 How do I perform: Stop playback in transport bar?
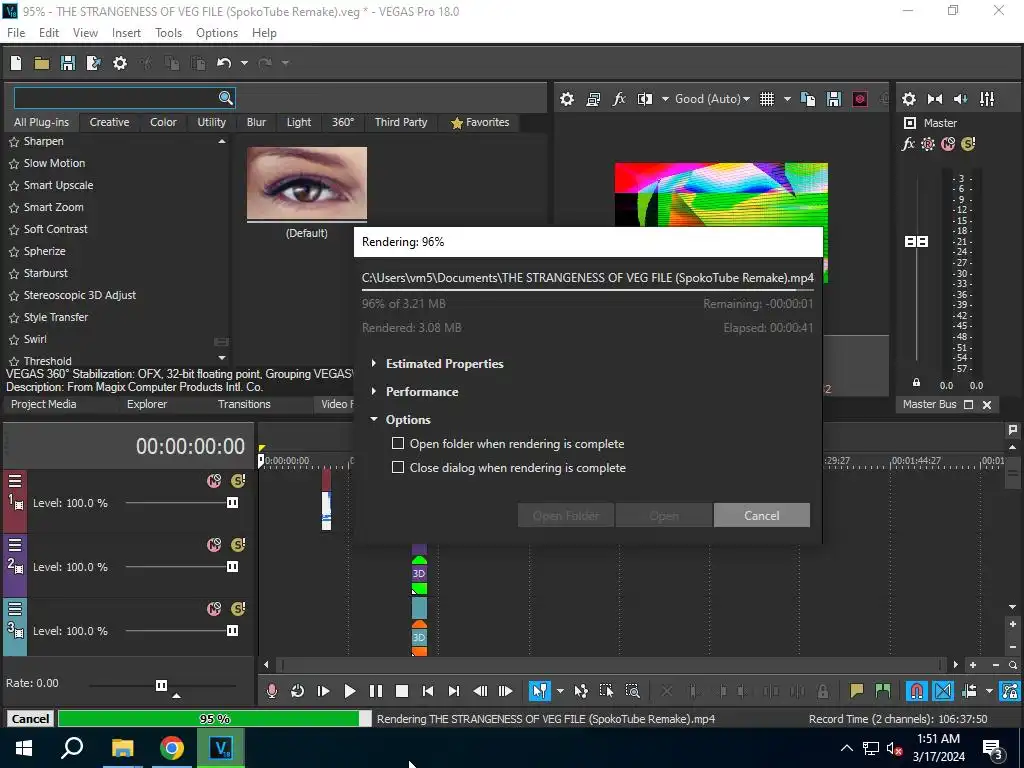(x=402, y=691)
